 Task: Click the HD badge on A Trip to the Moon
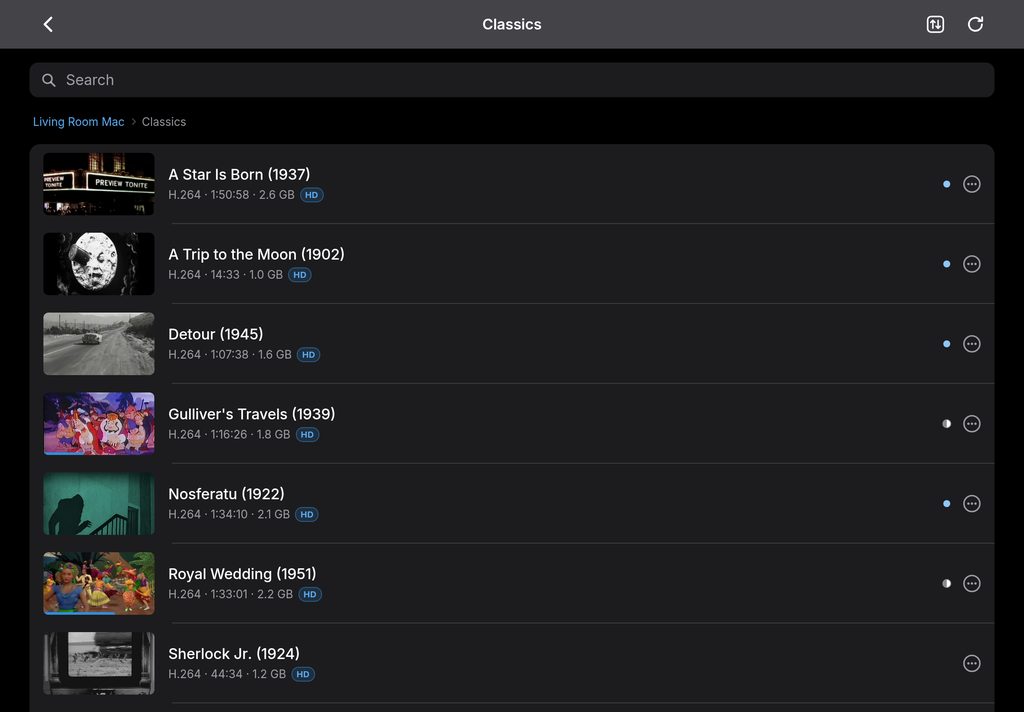click(300, 275)
